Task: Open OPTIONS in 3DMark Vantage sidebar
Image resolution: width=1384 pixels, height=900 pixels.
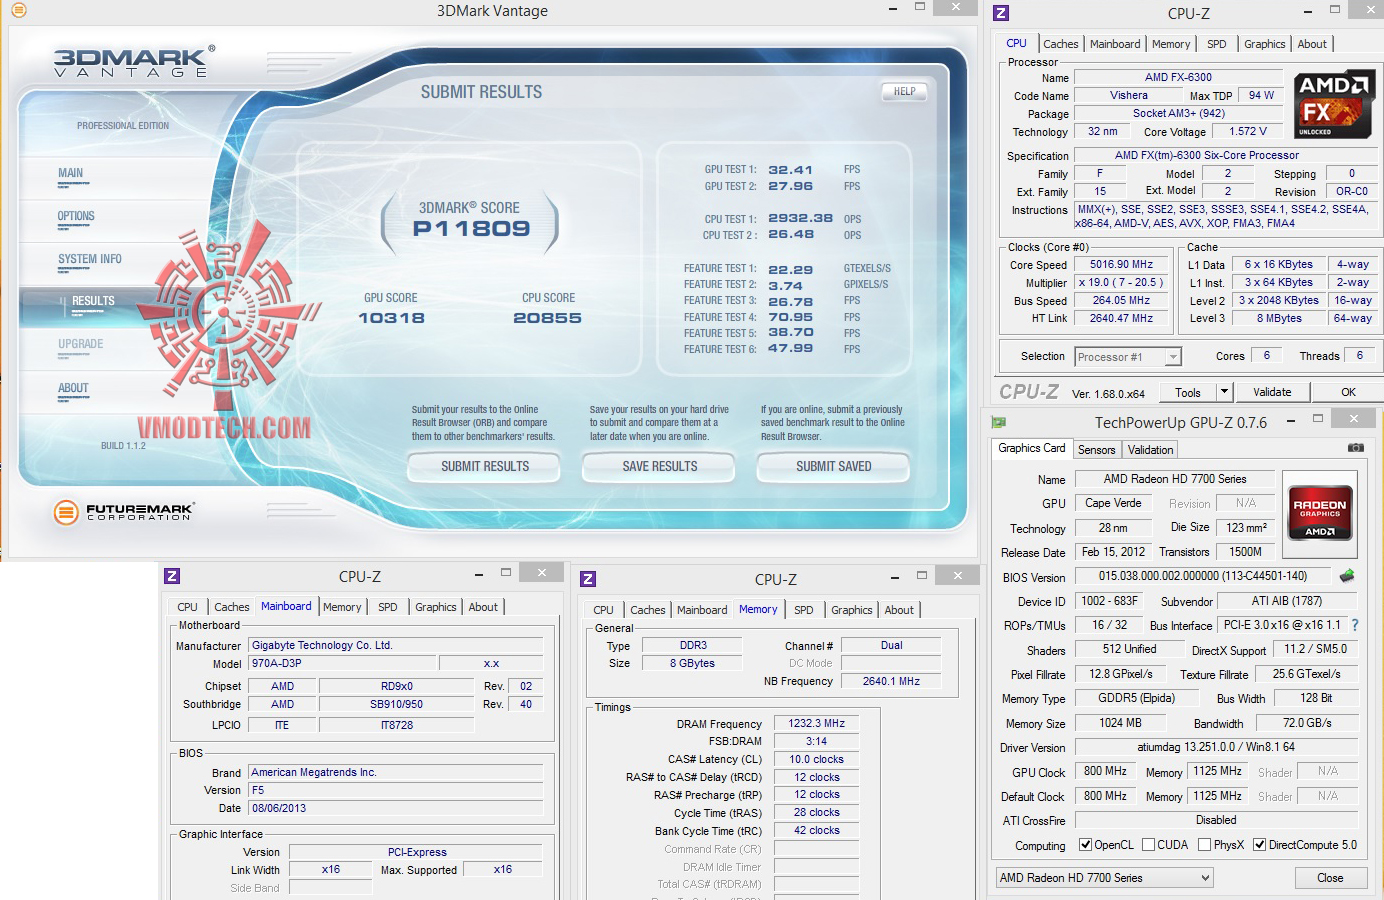Action: (76, 216)
